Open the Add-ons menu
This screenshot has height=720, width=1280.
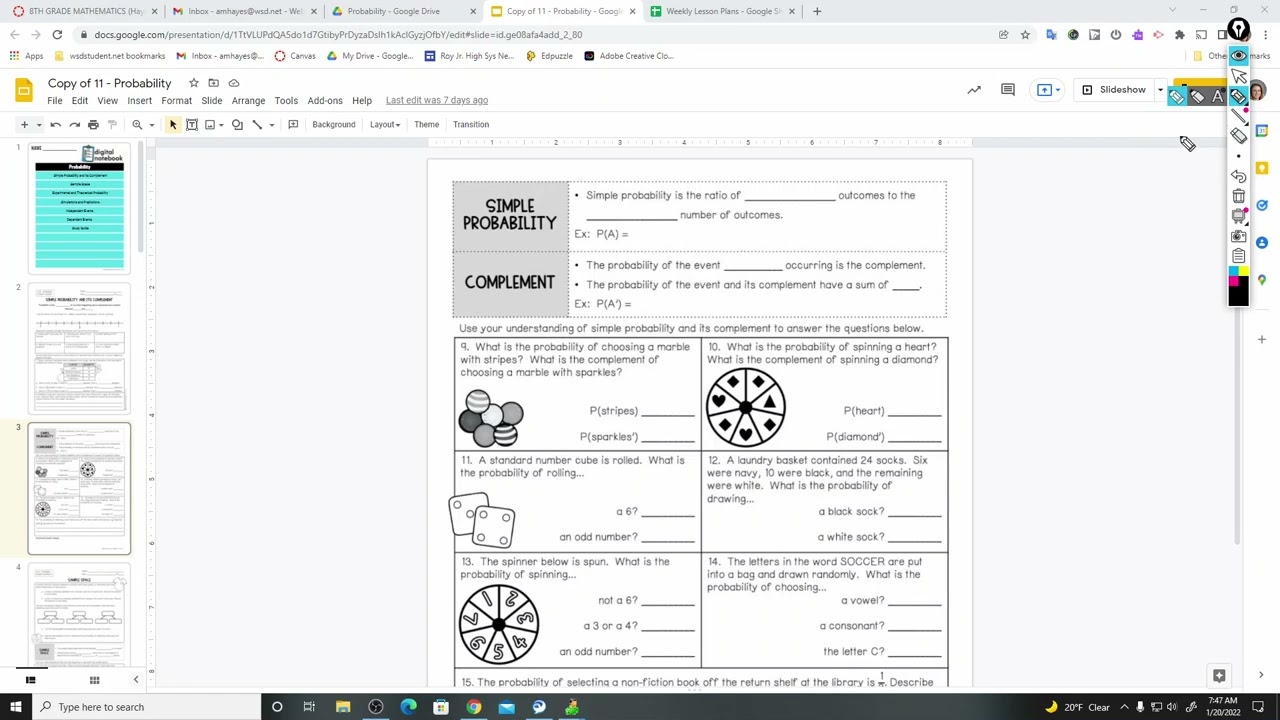[325, 101]
